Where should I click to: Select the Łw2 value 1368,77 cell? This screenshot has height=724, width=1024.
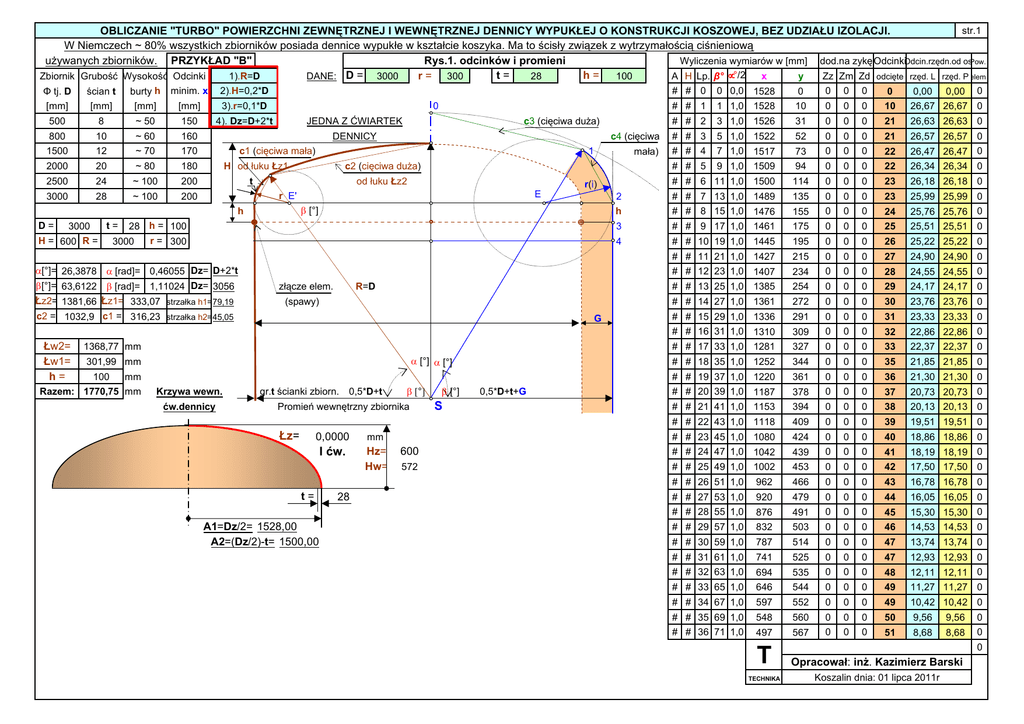[x=99, y=346]
